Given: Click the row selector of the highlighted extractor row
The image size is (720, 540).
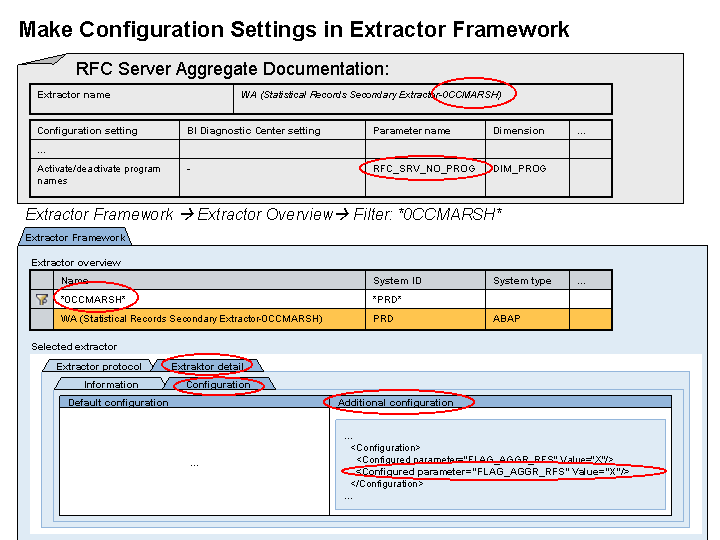Looking at the screenshot, I should coord(42,319).
